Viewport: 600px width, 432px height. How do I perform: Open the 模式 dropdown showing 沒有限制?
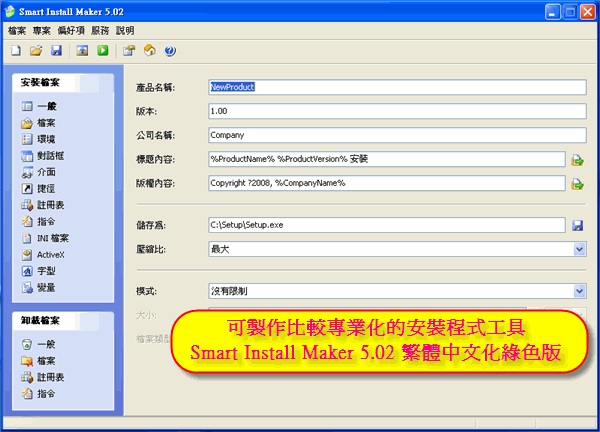pyautogui.click(x=579, y=291)
